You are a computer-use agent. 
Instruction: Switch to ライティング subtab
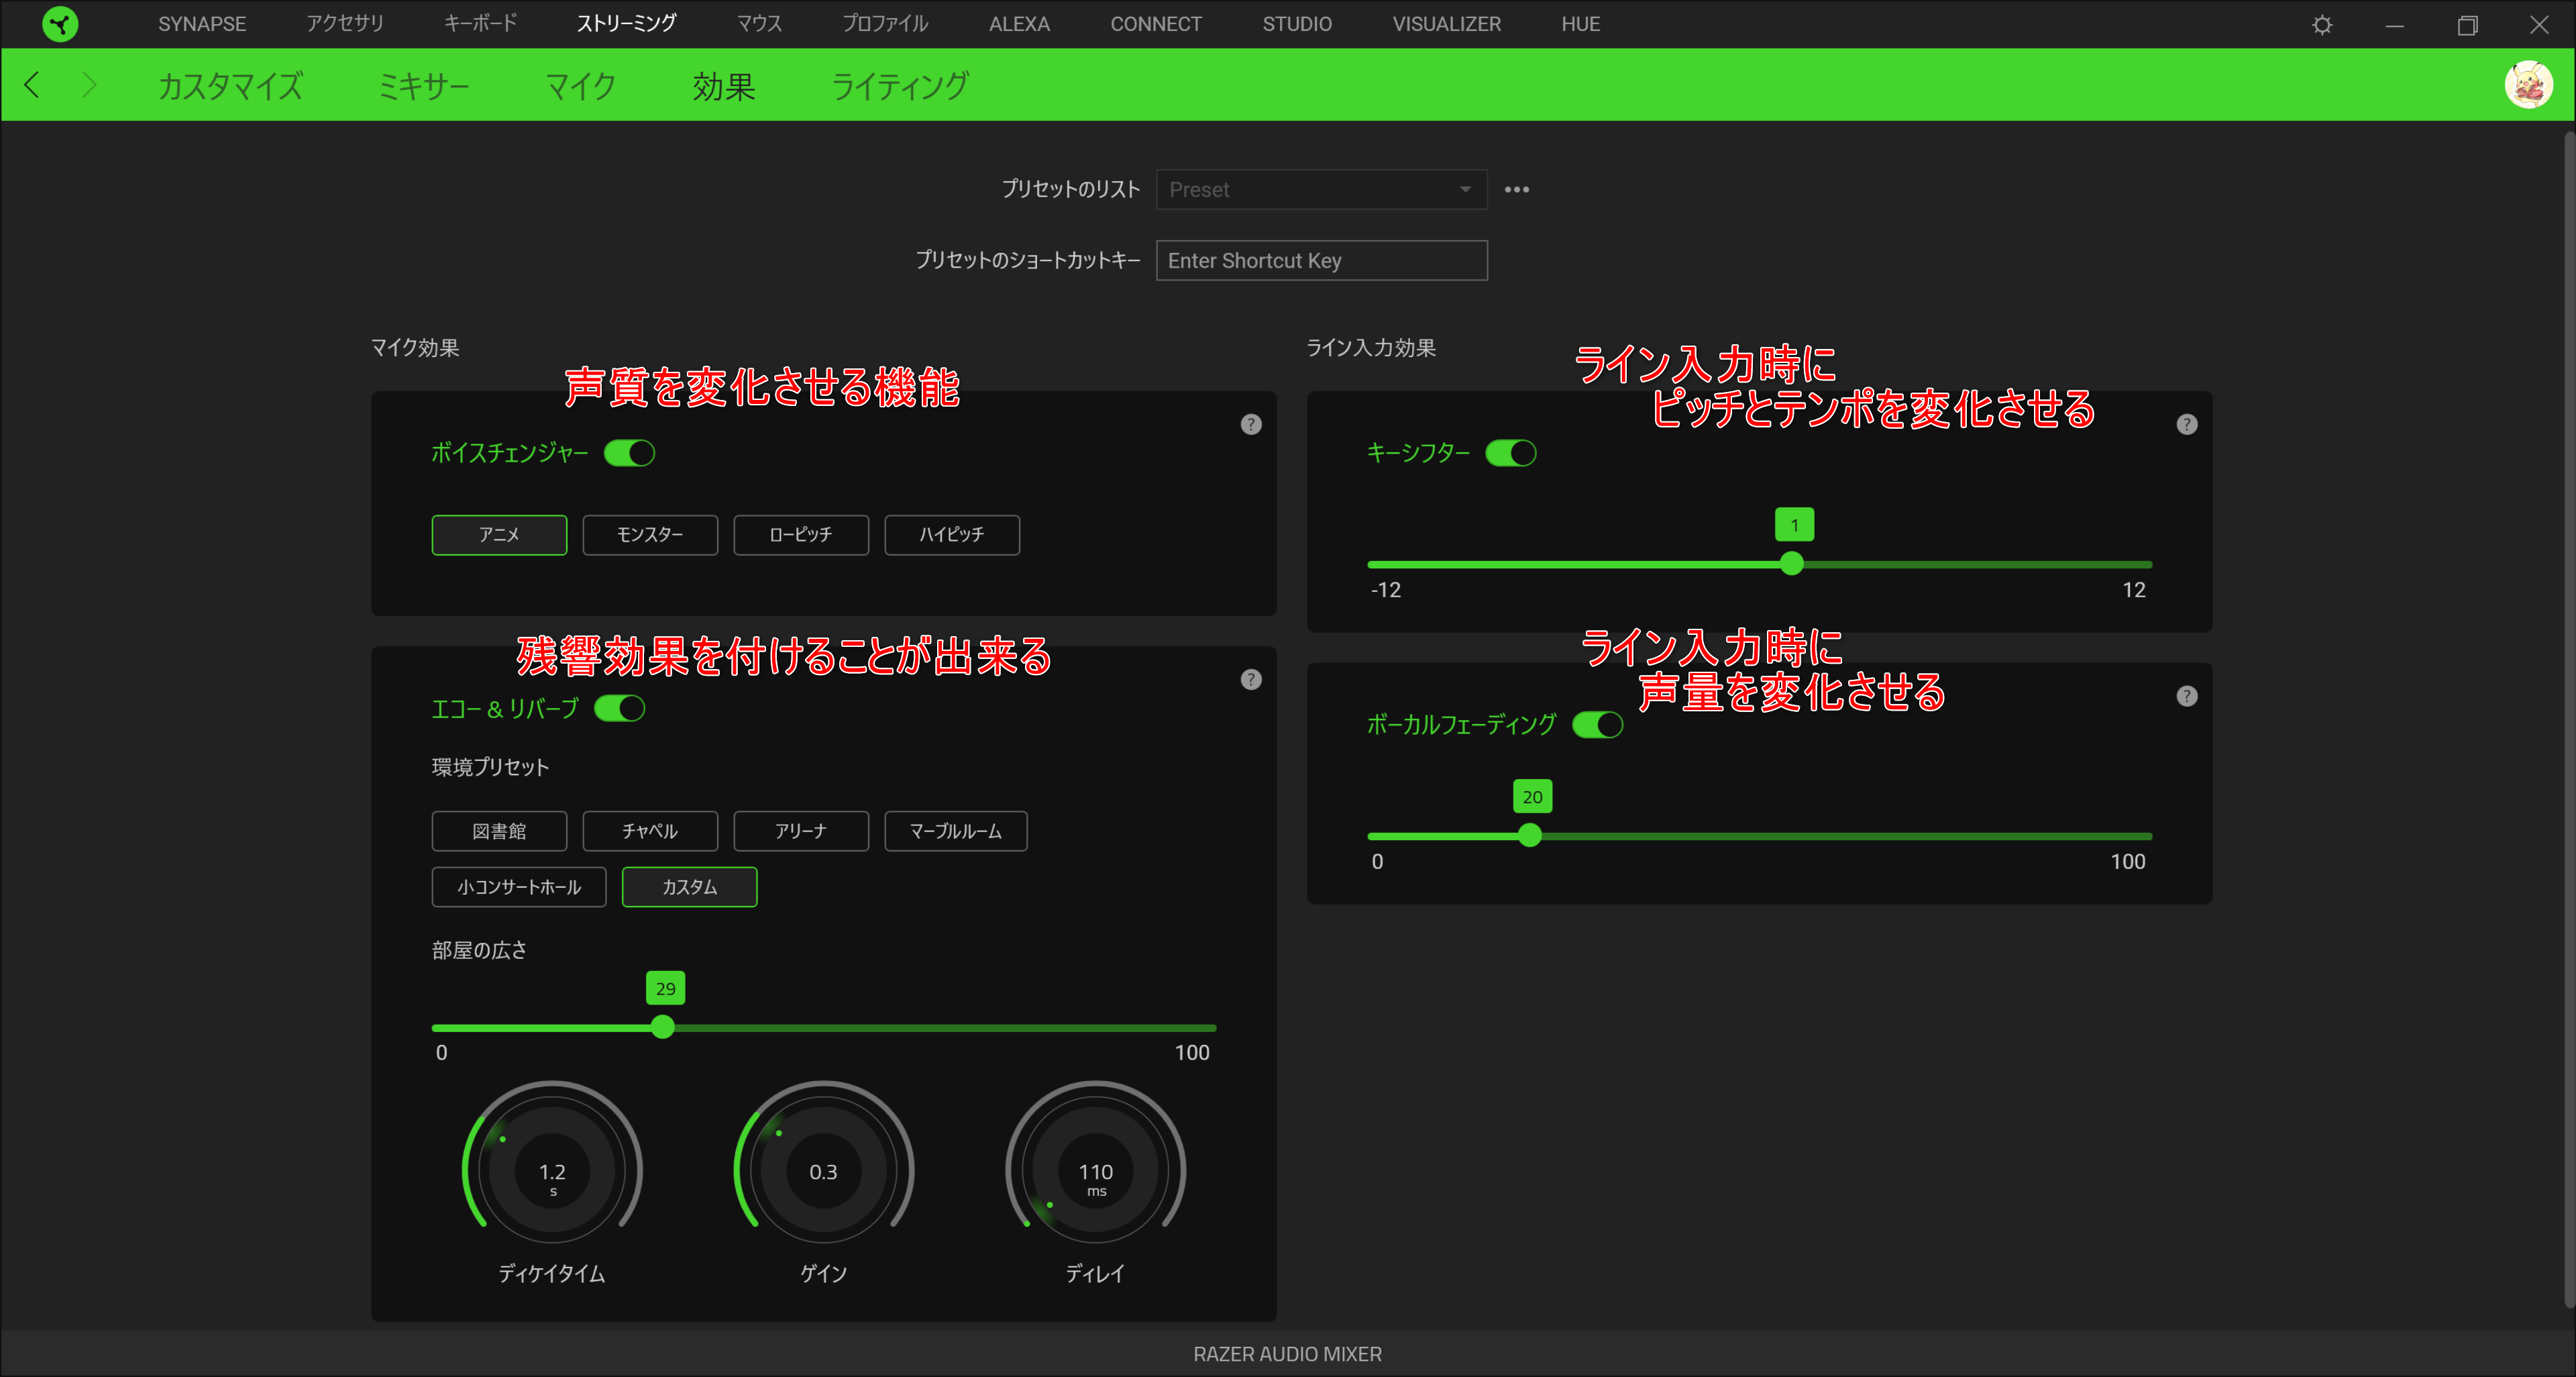click(x=900, y=86)
